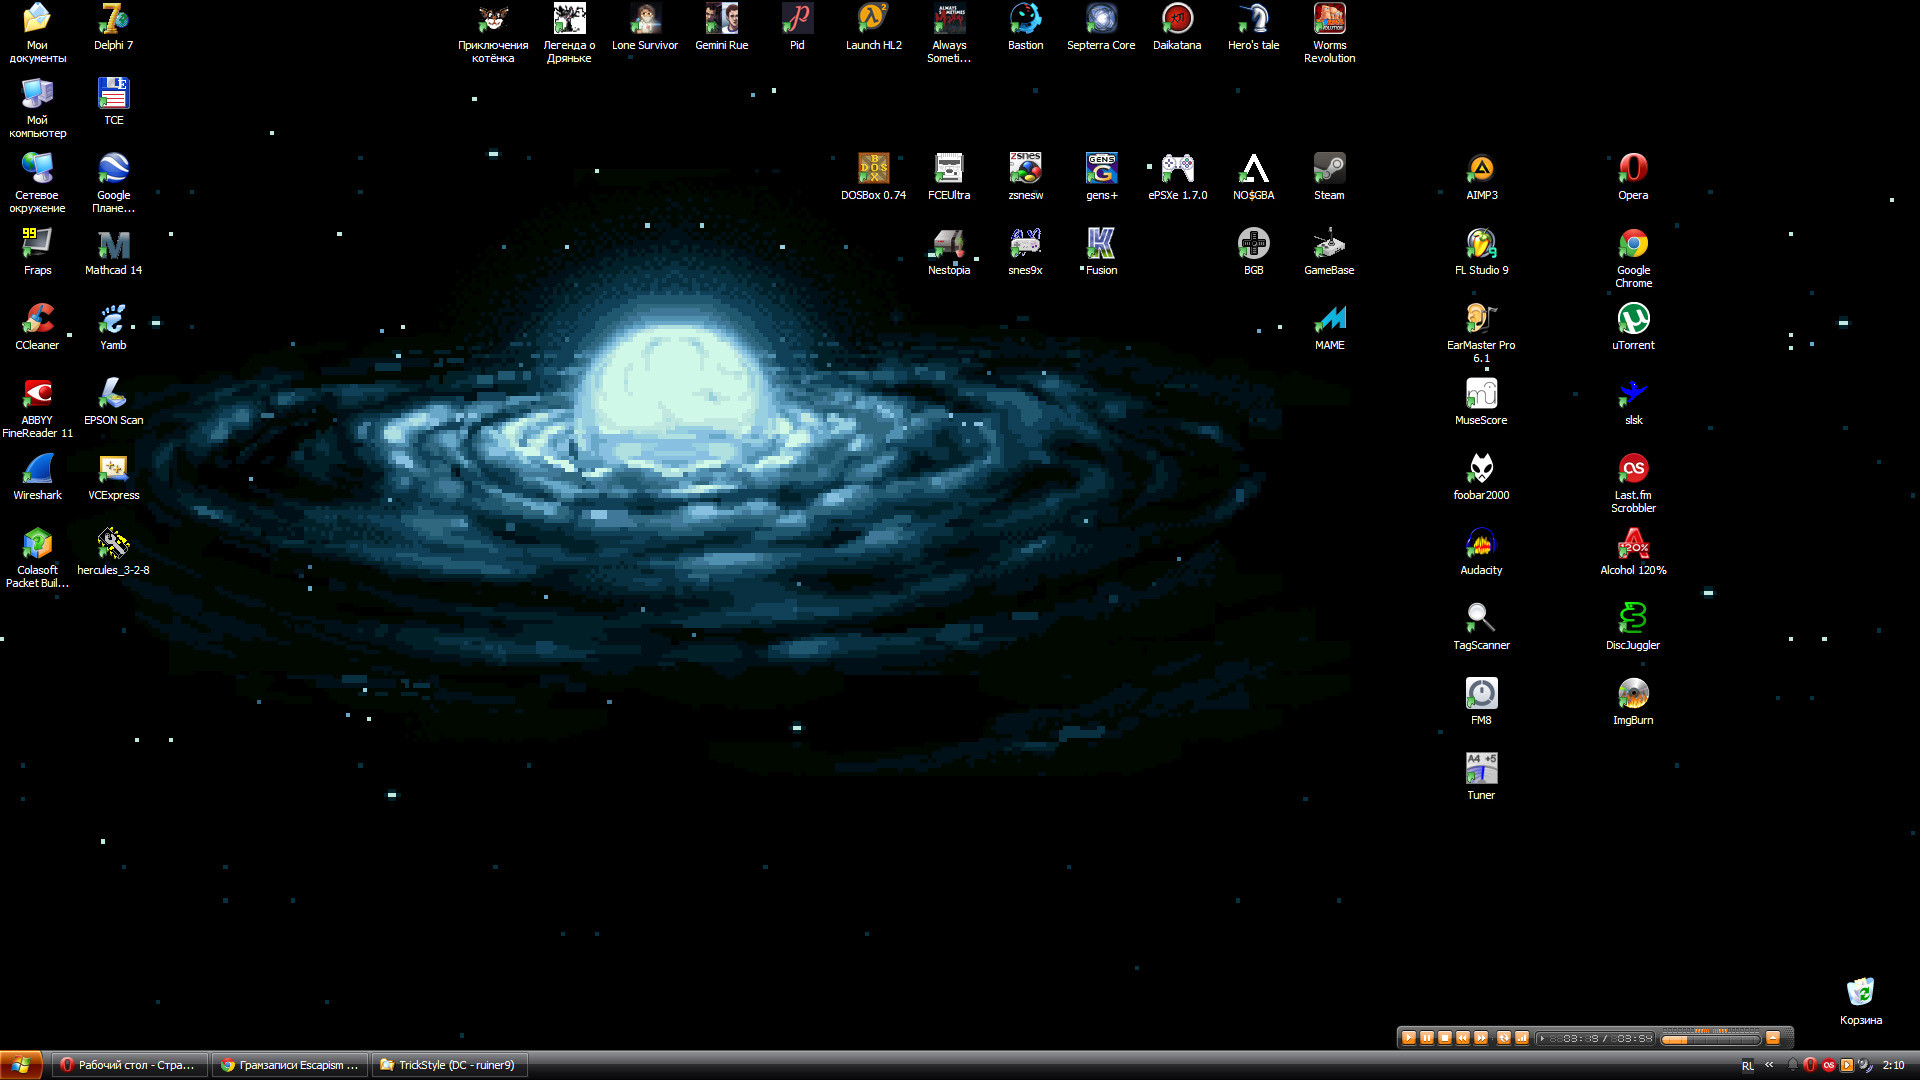Open Opera from the system tray
1920x1080 pixels.
[x=1810, y=1065]
